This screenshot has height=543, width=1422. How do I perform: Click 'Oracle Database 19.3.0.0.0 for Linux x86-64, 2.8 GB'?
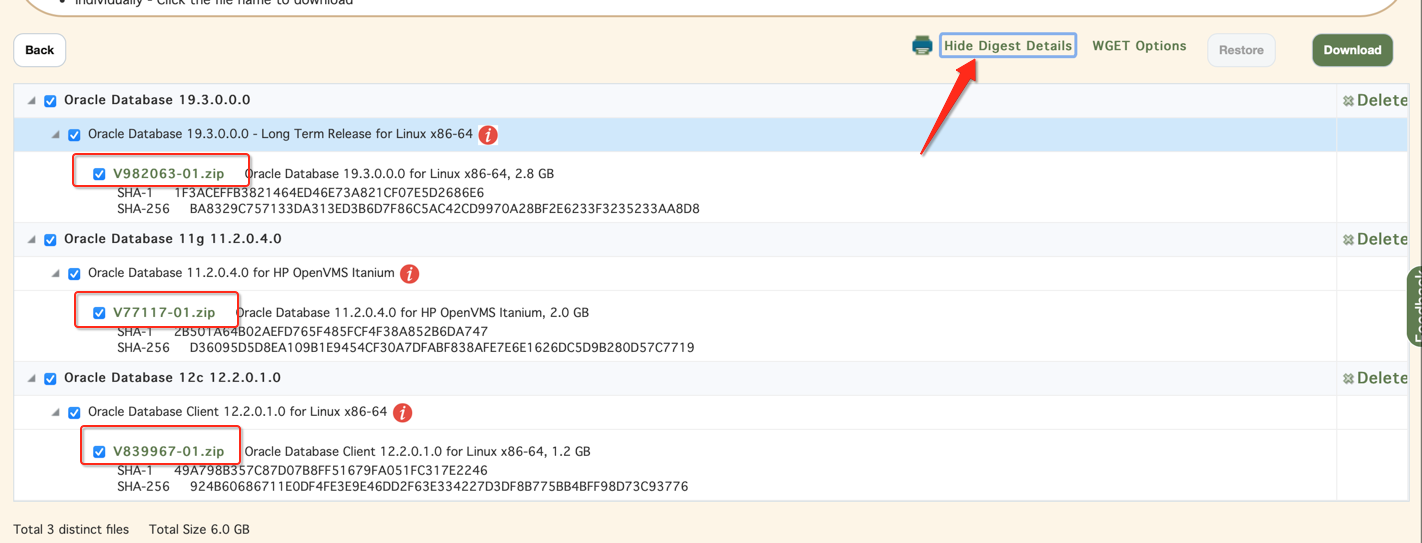pyautogui.click(x=399, y=174)
